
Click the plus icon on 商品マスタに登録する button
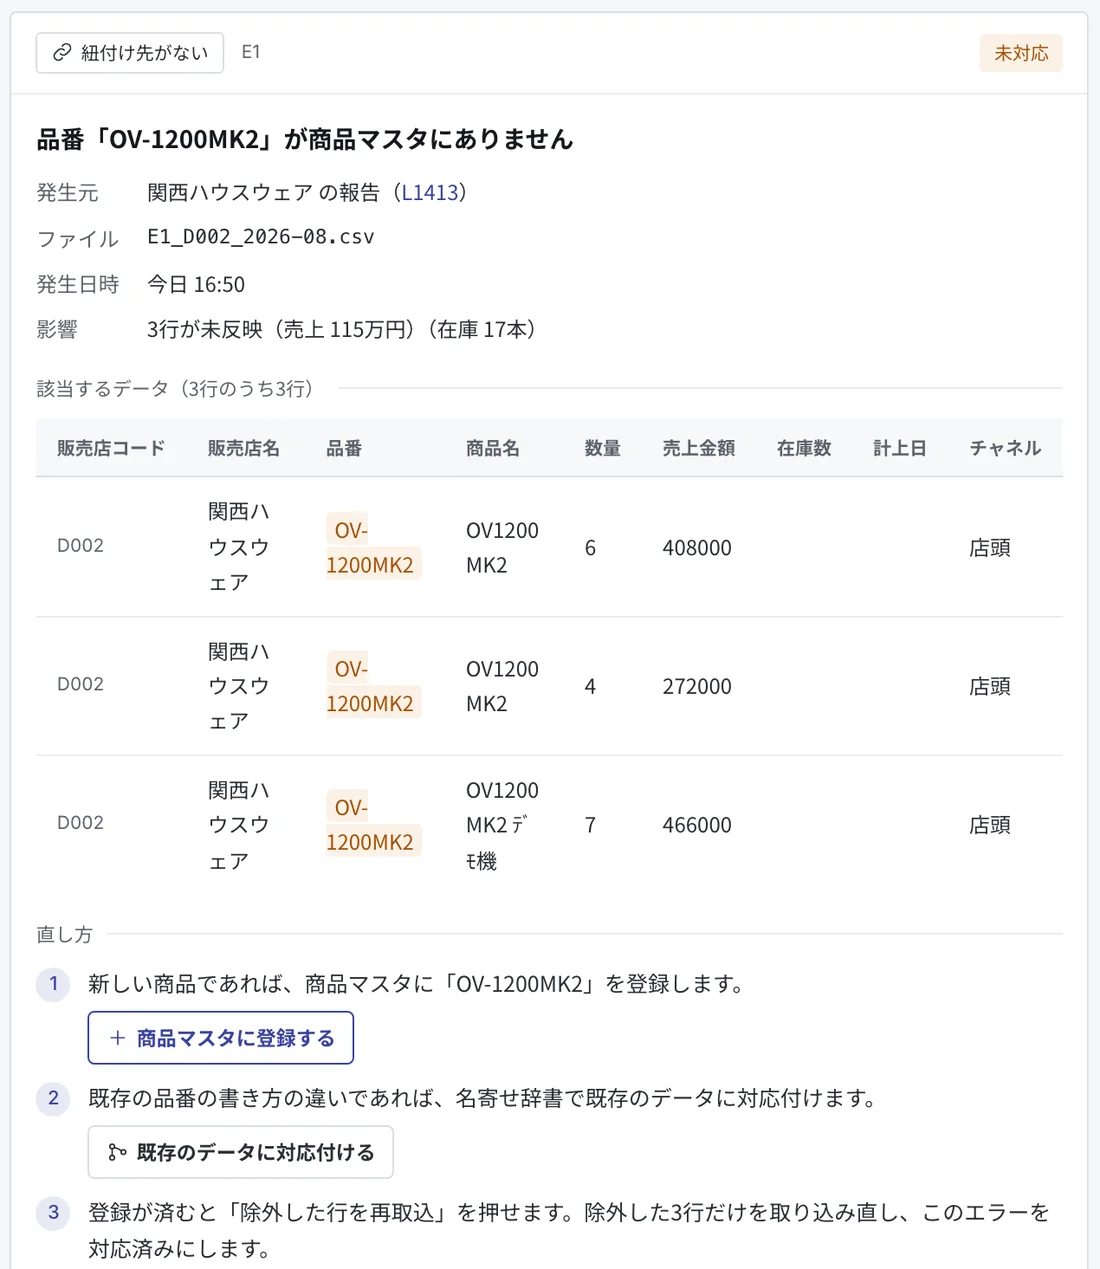coord(117,1038)
